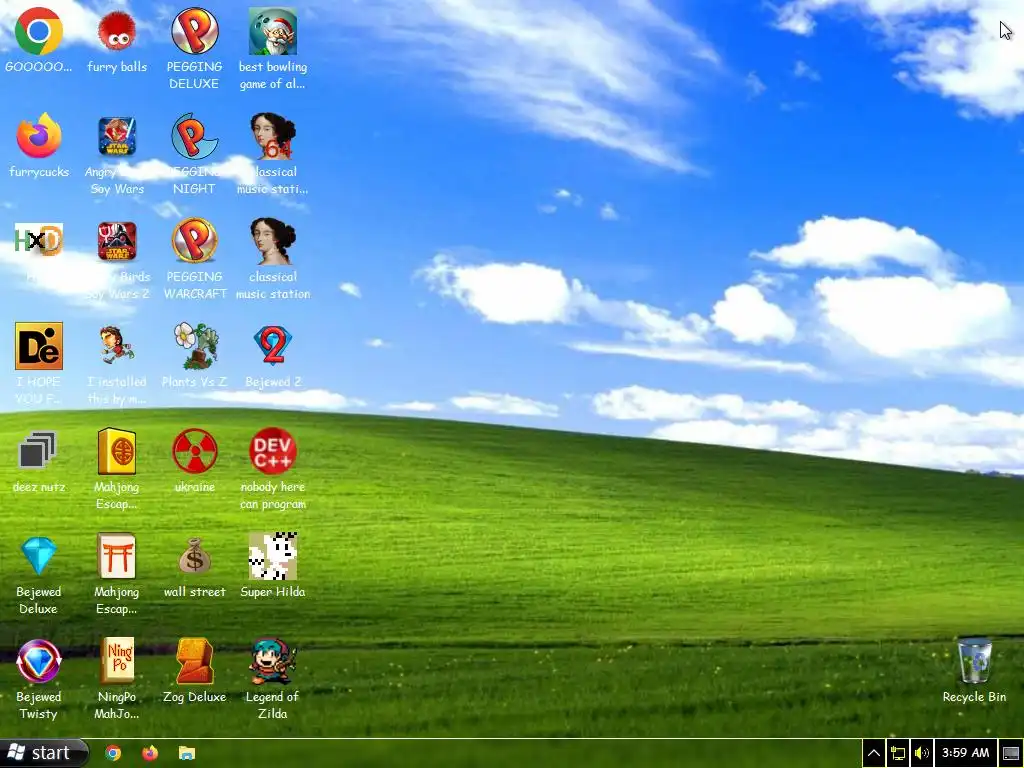
Task: Launch the Bejewed Deluxe blue diamond icon
Action: (39, 556)
